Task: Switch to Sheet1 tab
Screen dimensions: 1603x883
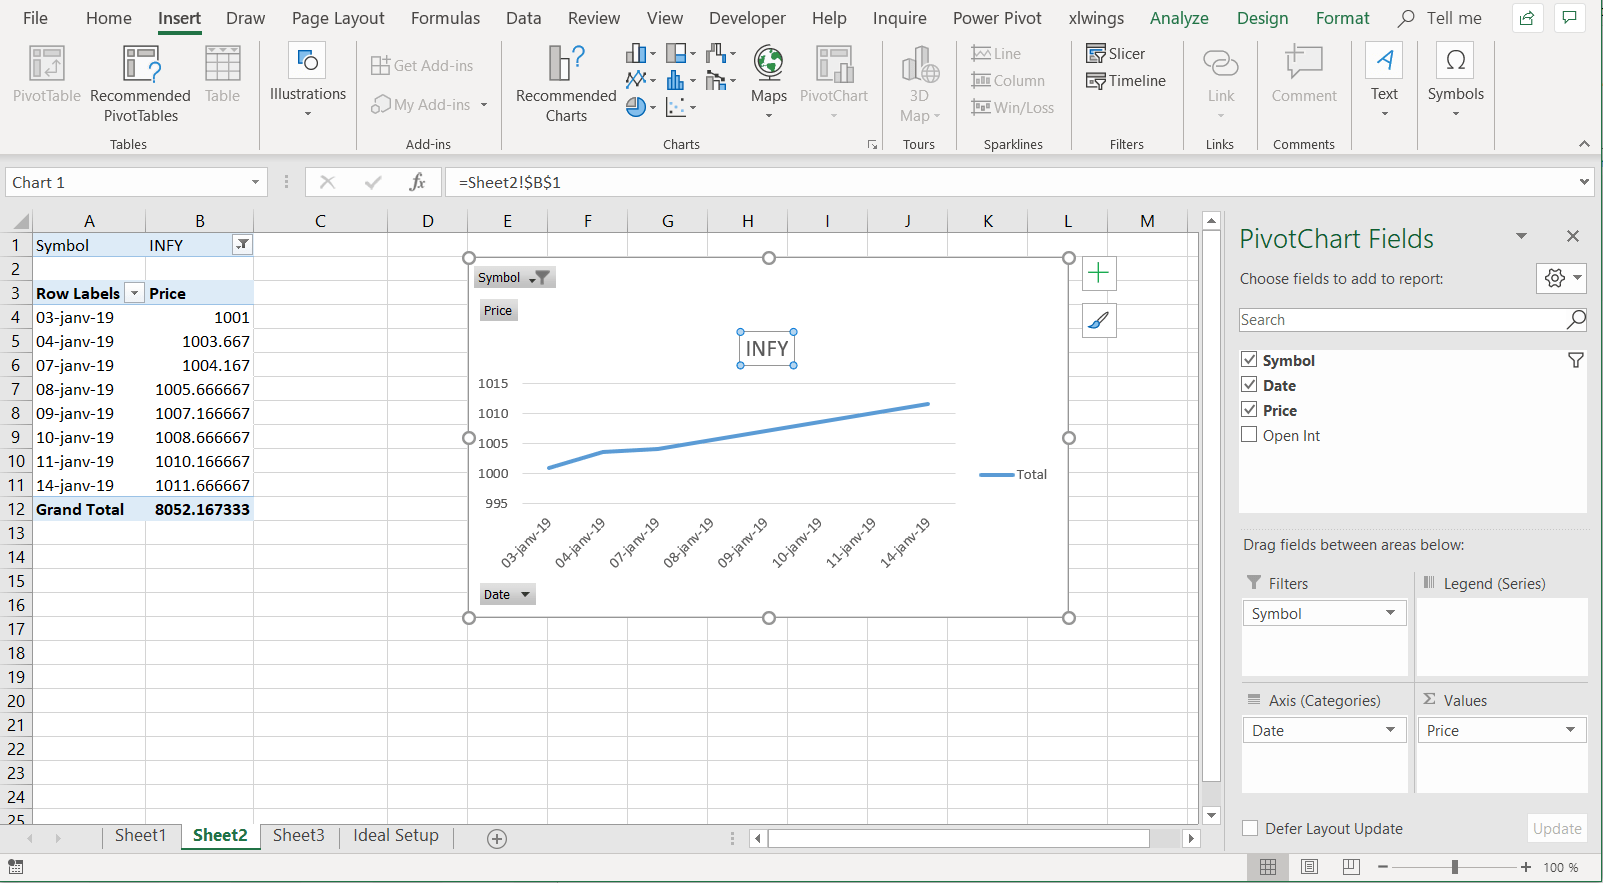Action: pos(140,836)
